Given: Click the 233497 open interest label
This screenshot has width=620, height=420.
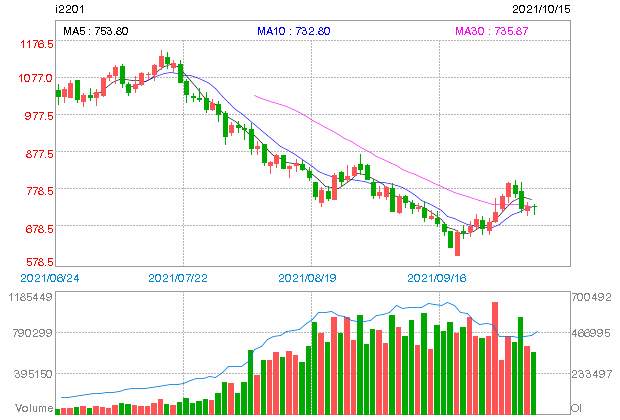Looking at the screenshot, I should 591,374.
